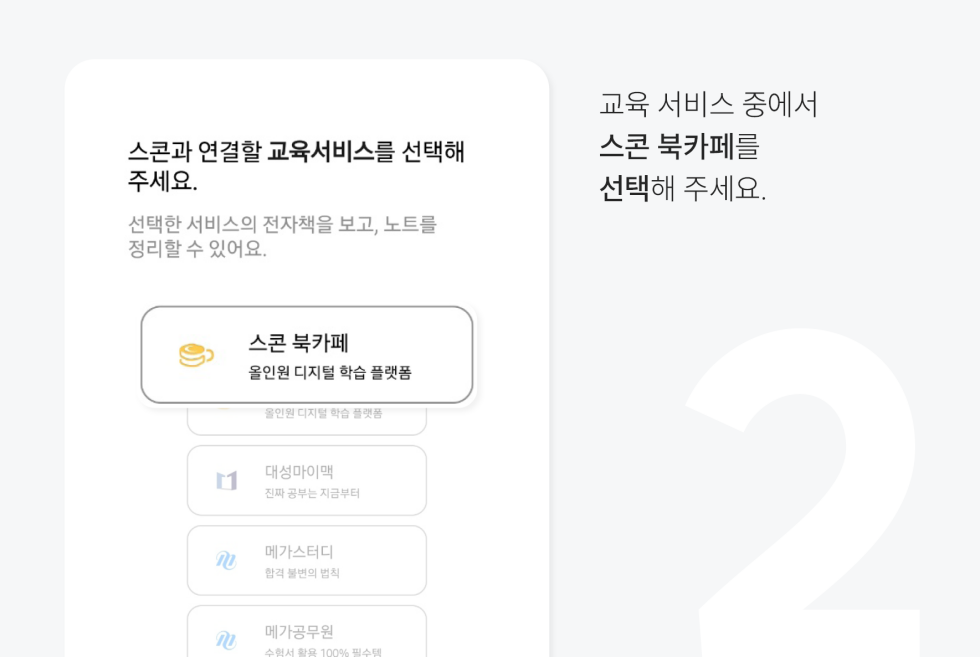
Task: Click the 메가스터디 blue swirl logo icon
Action: click(x=226, y=560)
